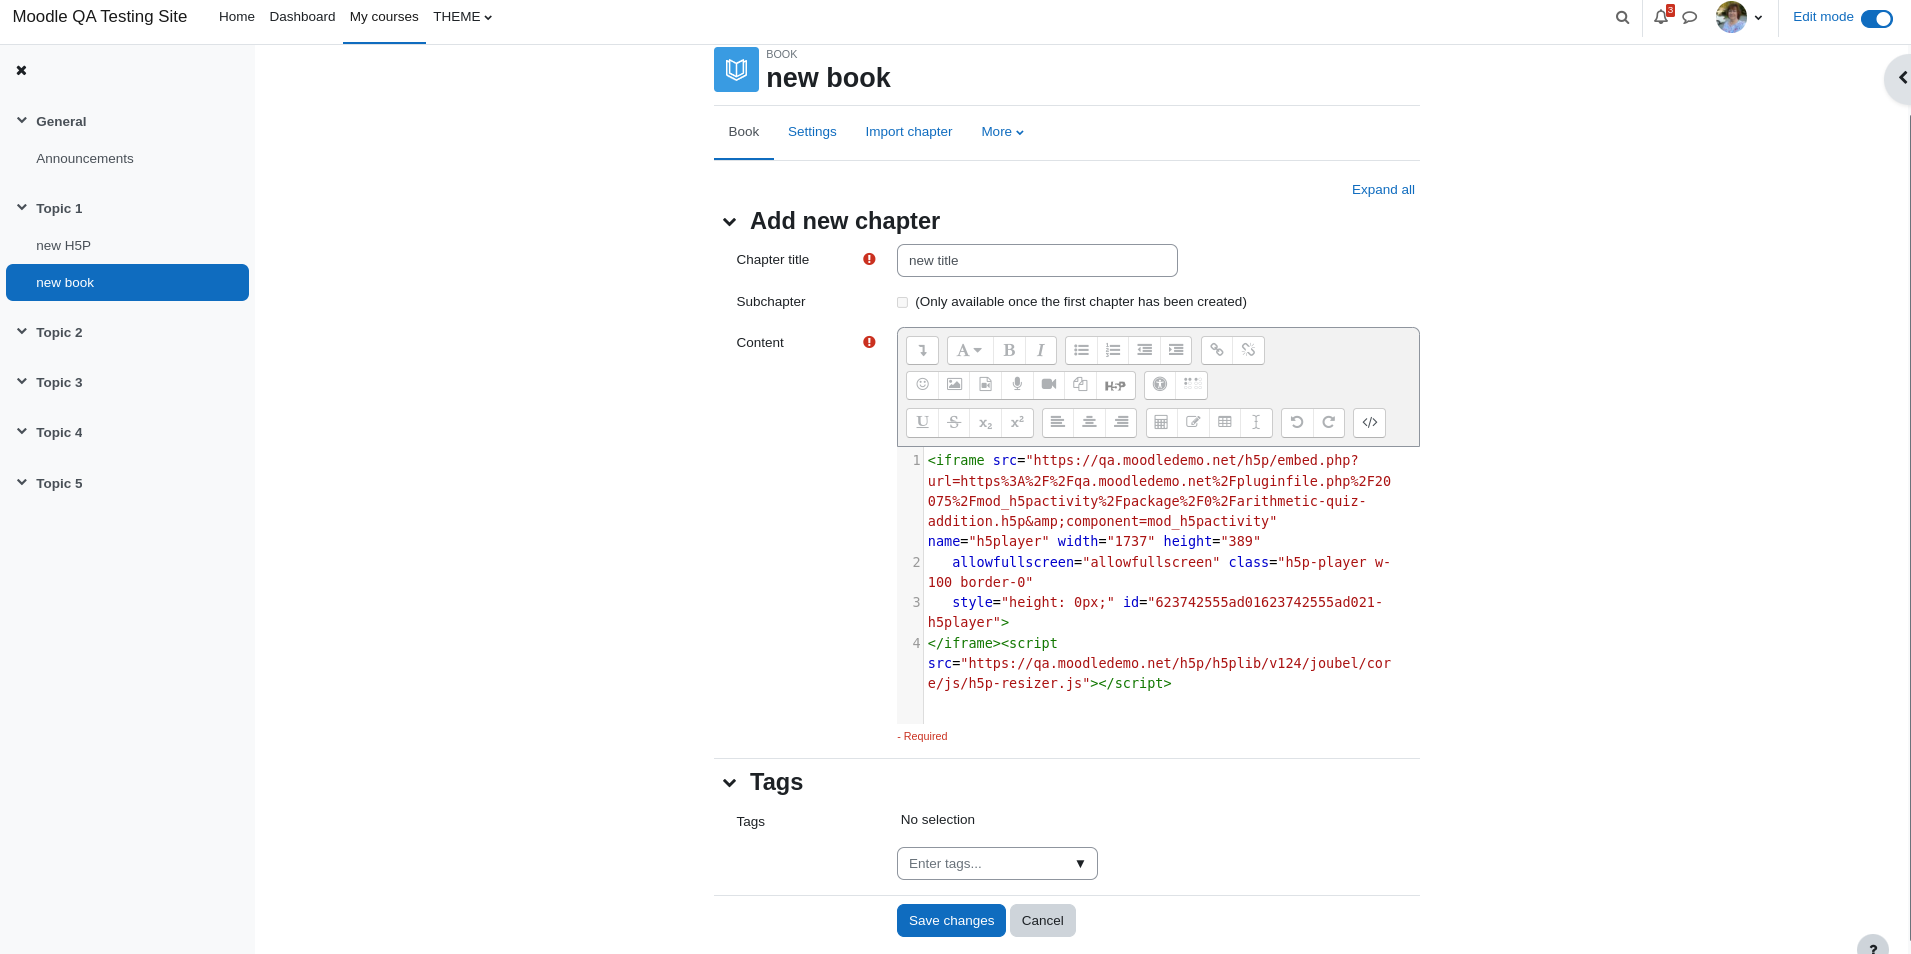The width and height of the screenshot is (1911, 954).
Task: Open the user profile menu
Action: 1739,17
